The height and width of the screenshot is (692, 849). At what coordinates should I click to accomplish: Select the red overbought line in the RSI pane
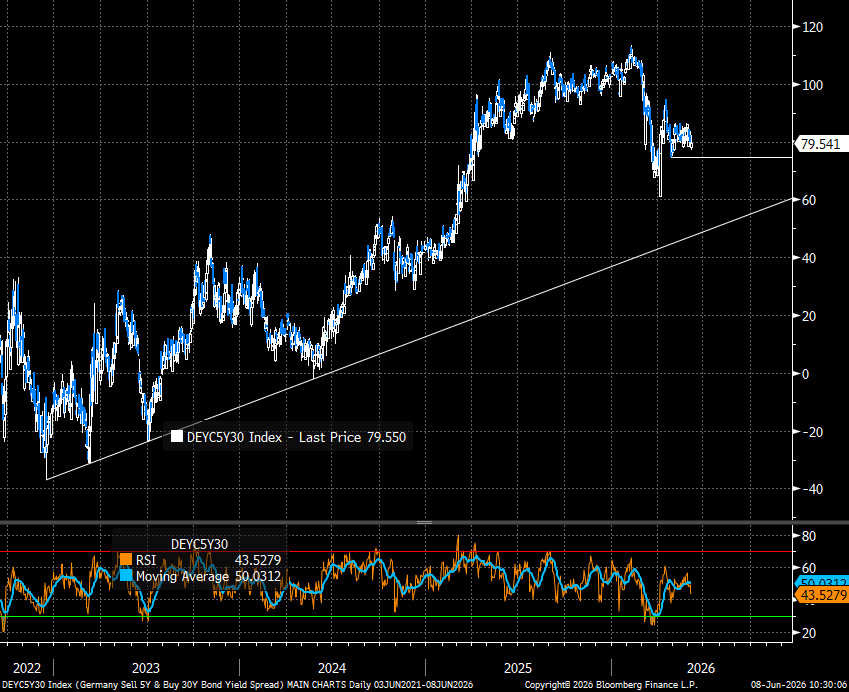point(396,551)
